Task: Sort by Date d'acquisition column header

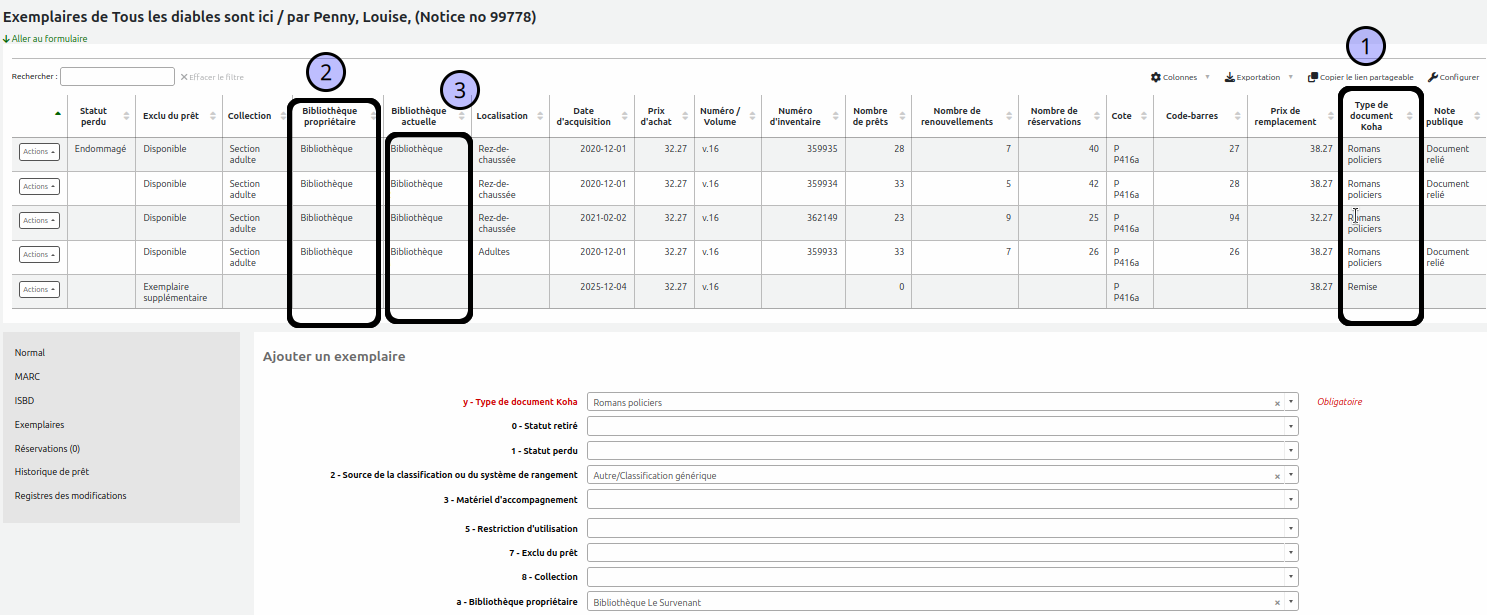Action: [x=590, y=116]
